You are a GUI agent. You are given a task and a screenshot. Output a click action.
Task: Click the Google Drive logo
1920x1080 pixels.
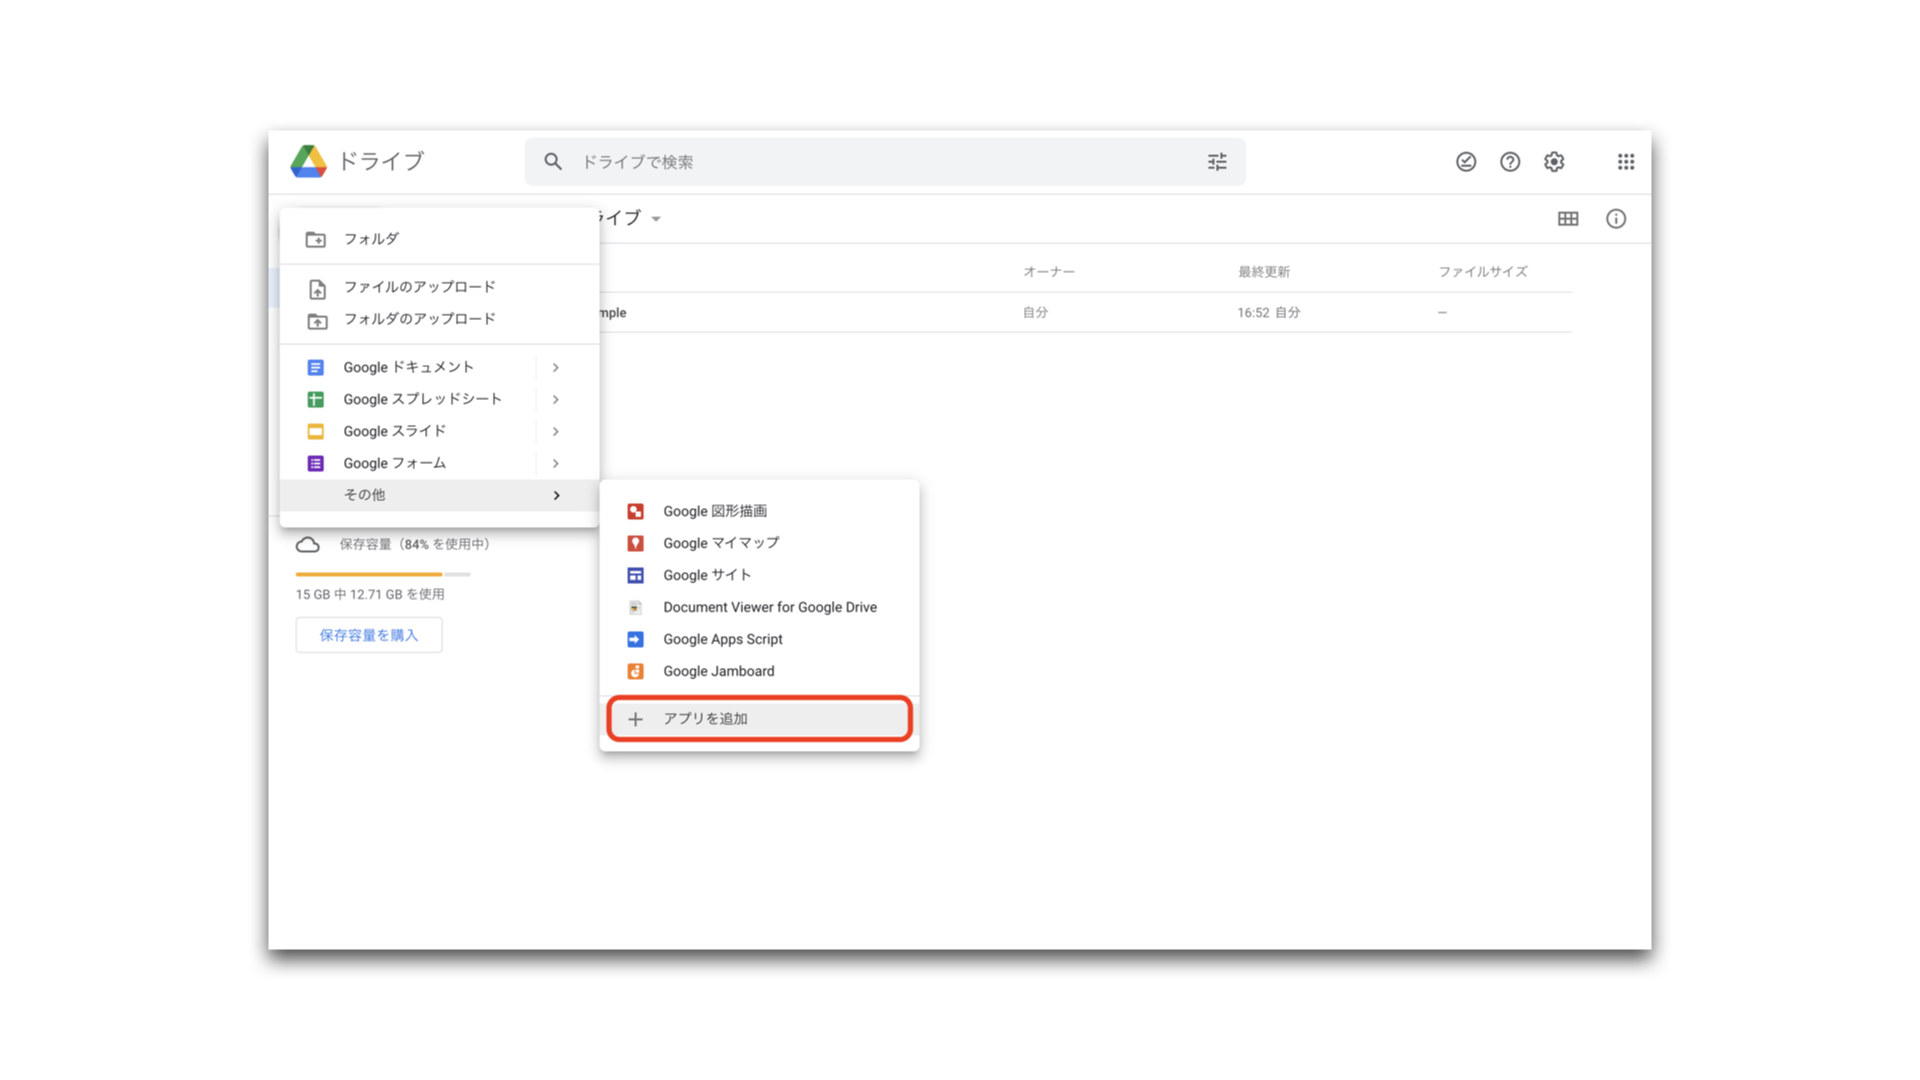pyautogui.click(x=309, y=161)
